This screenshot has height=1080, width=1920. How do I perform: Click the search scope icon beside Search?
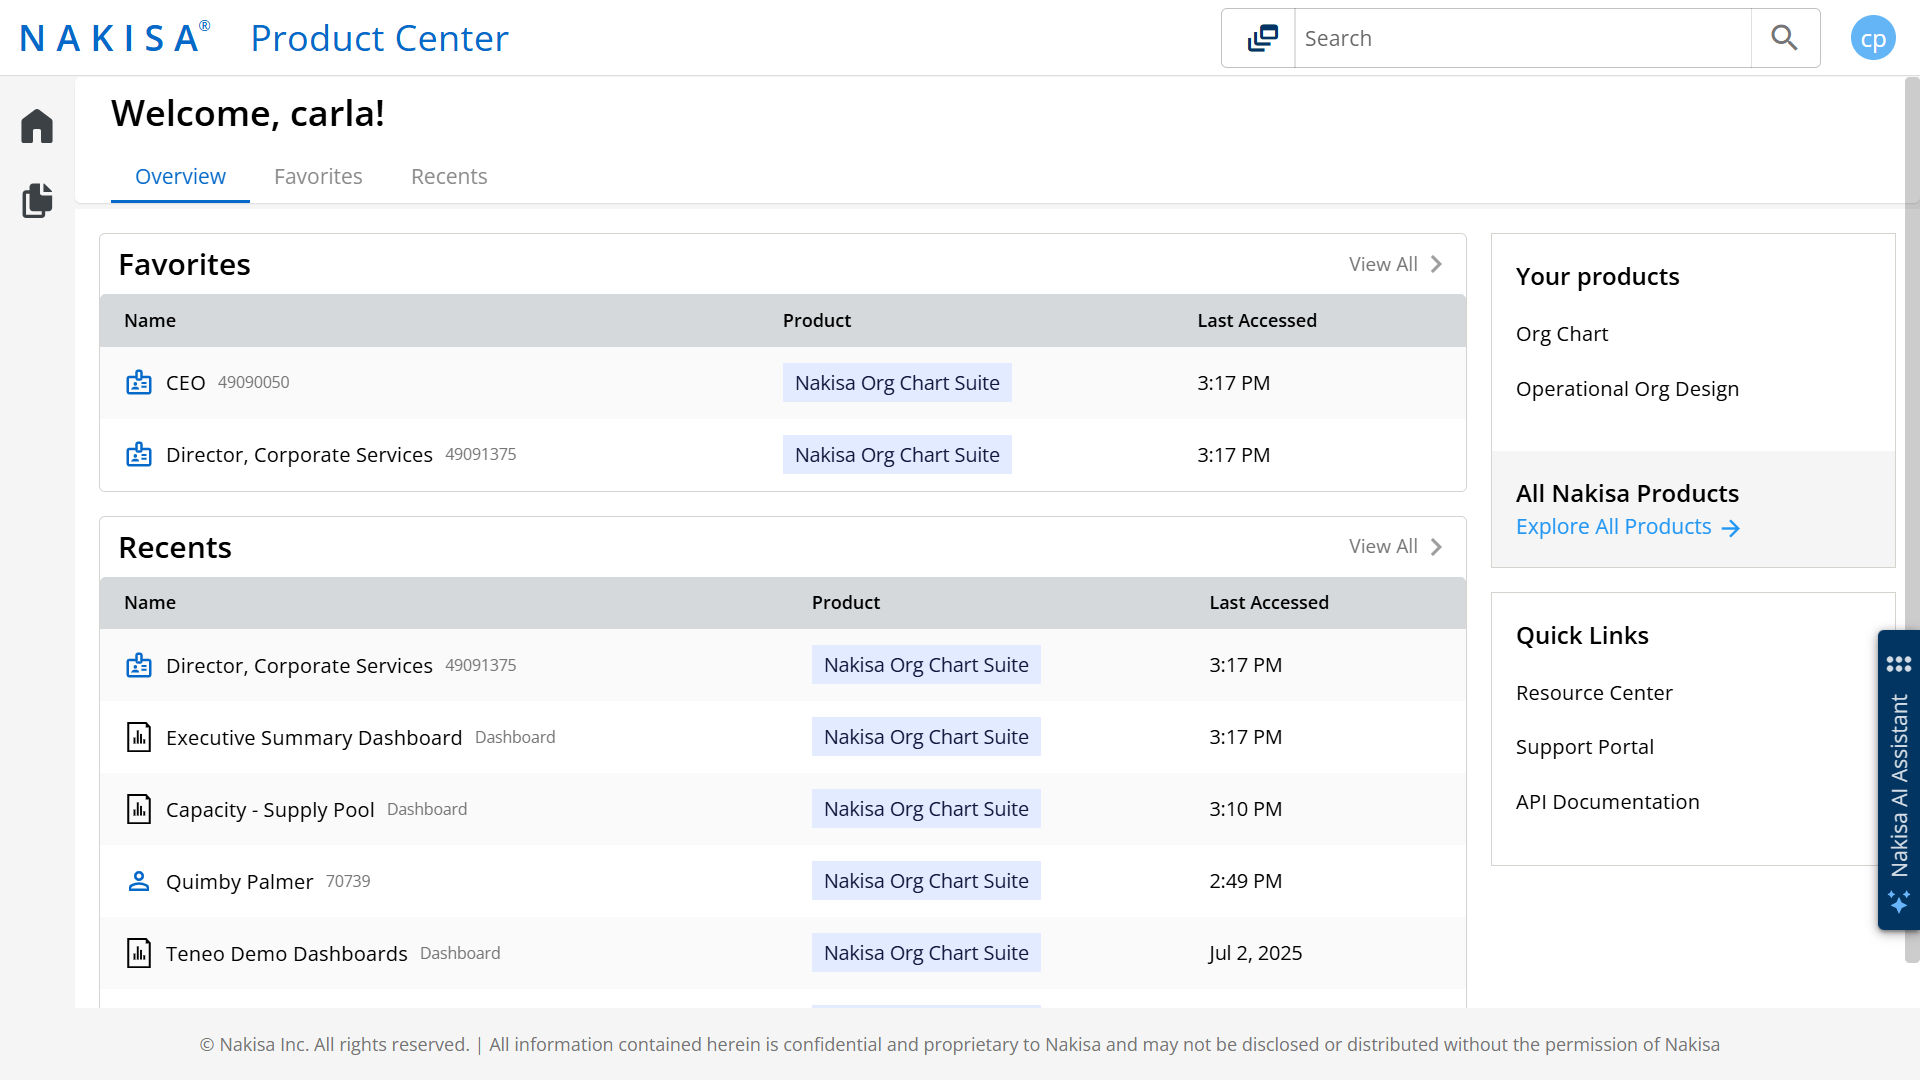1262,38
